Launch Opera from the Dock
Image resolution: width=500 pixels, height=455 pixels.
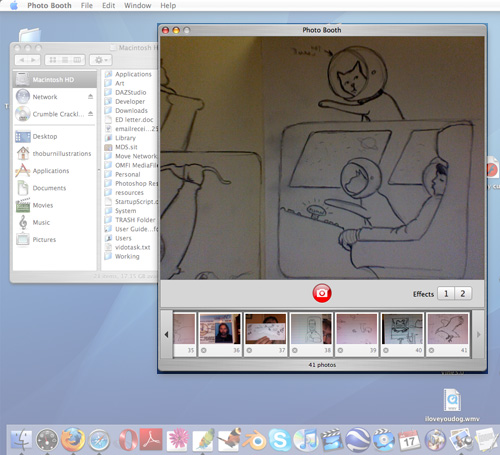click(x=128, y=440)
